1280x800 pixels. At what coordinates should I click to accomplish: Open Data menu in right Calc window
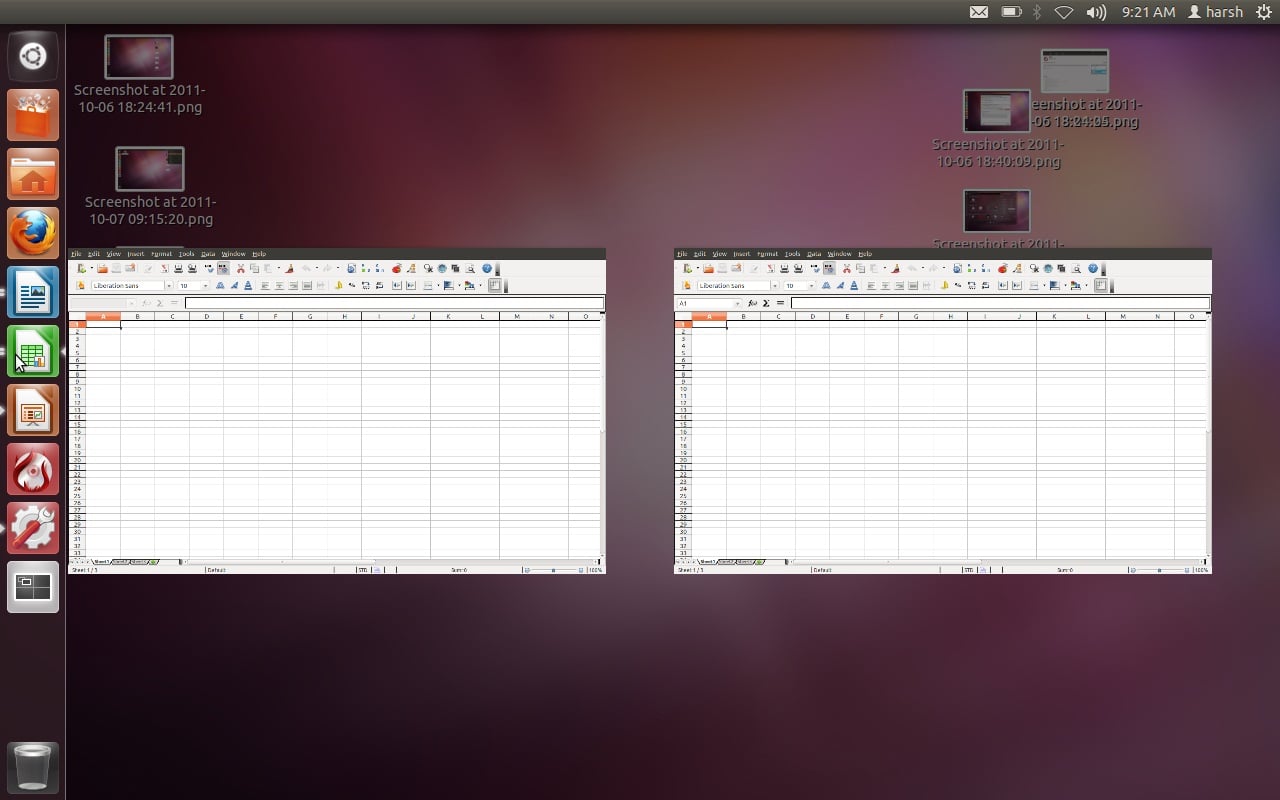[x=814, y=254]
